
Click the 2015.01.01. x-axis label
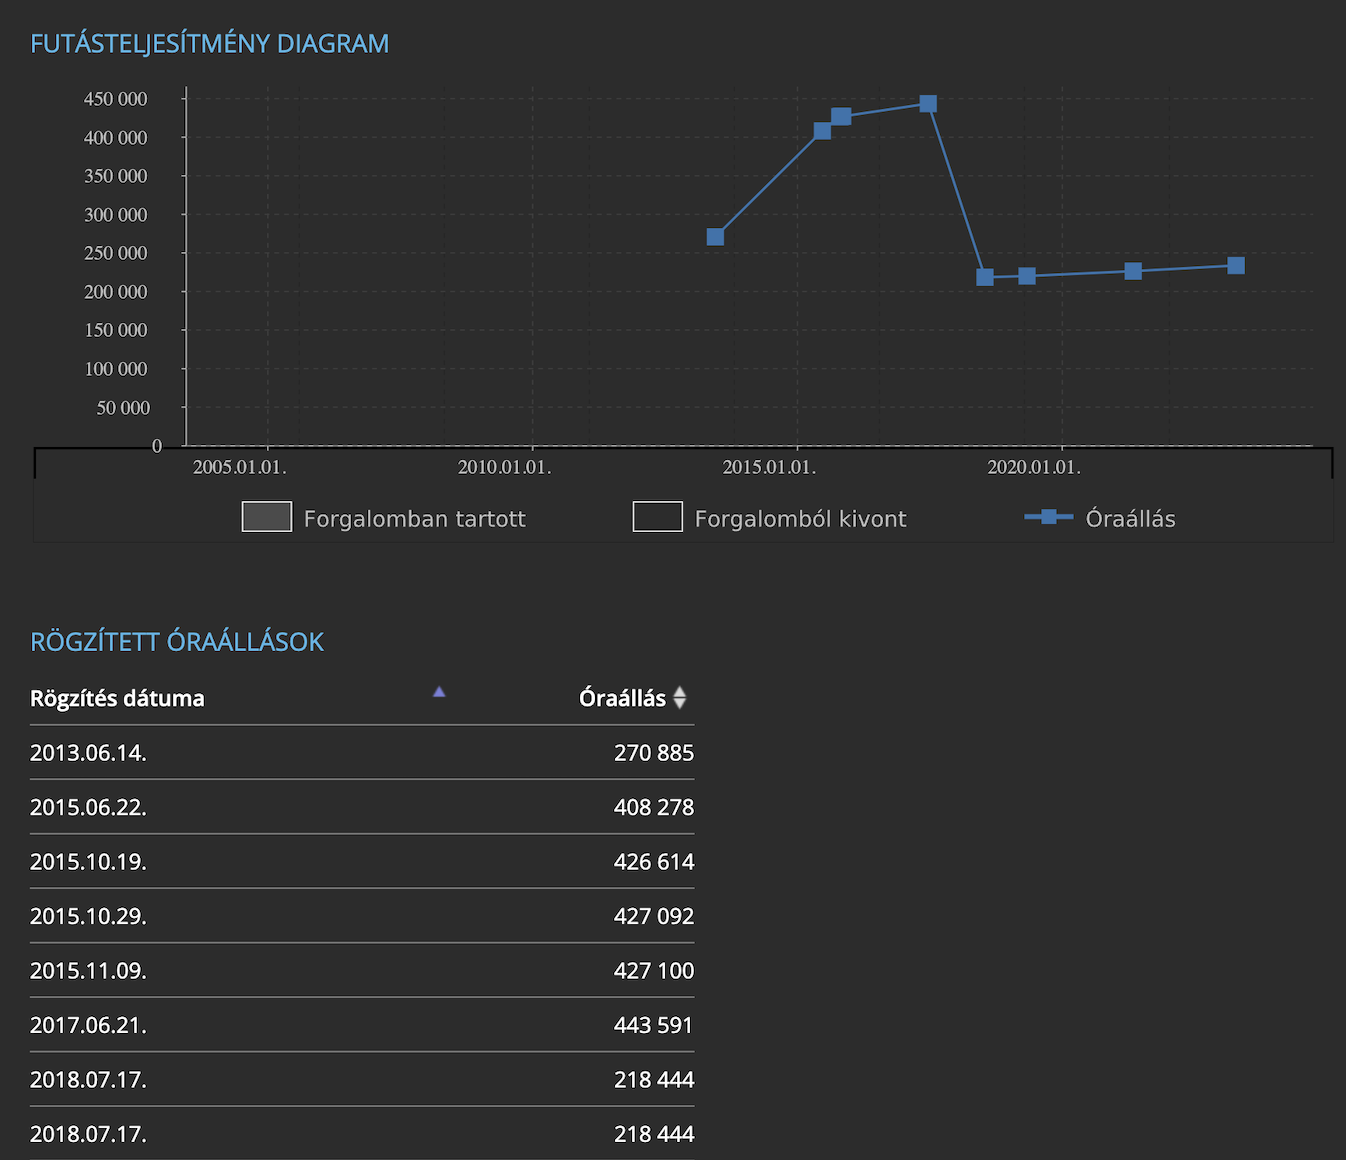click(x=770, y=467)
